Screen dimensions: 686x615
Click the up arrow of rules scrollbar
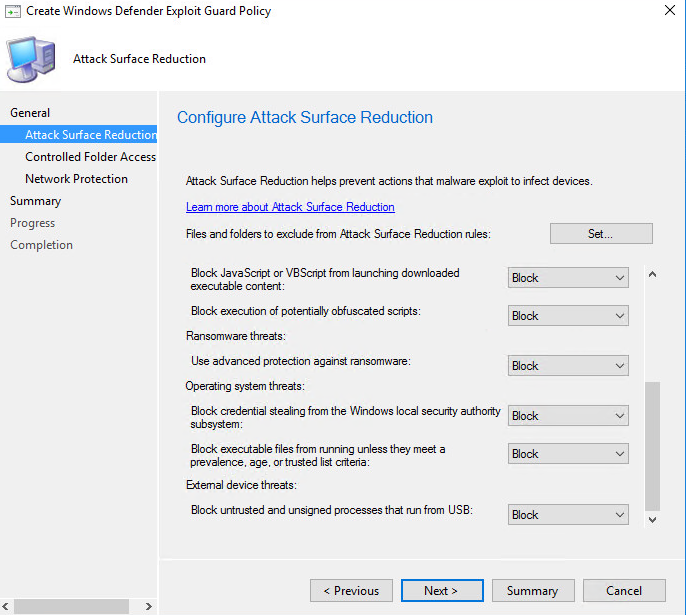652,274
